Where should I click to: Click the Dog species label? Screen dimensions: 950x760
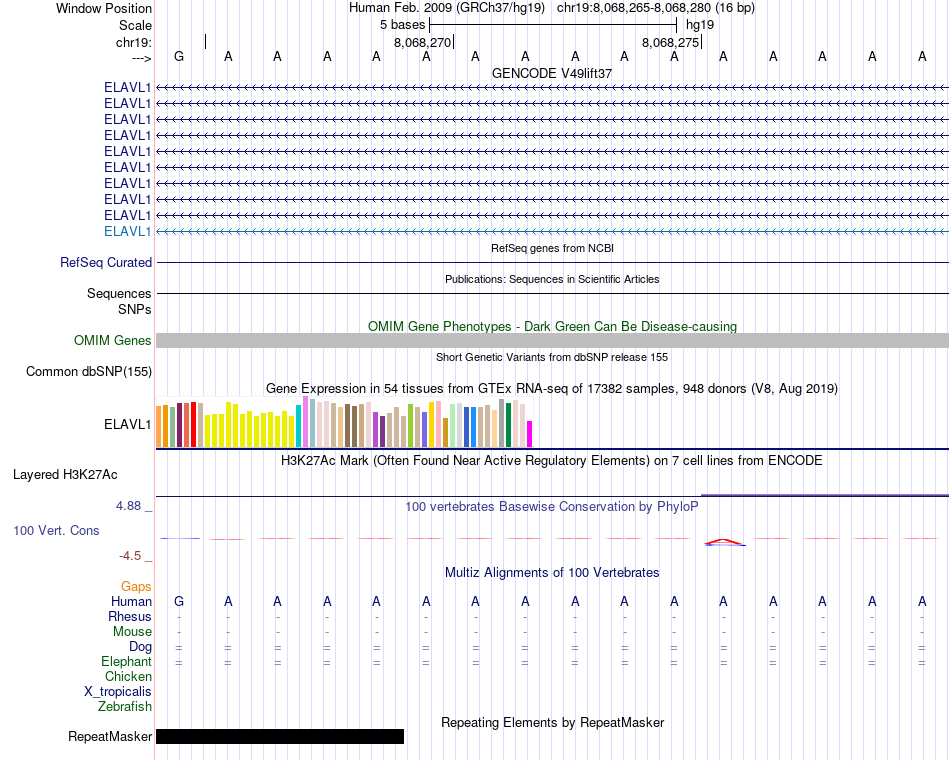(x=140, y=647)
